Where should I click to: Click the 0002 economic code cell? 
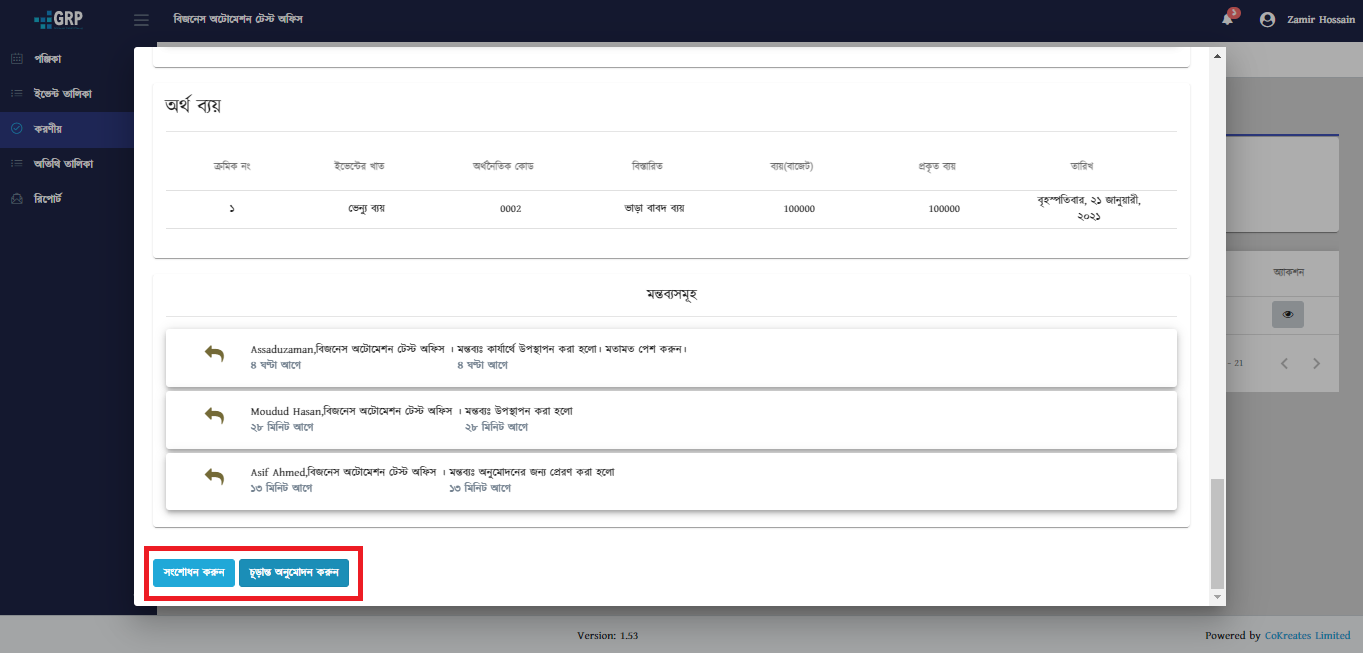point(510,209)
